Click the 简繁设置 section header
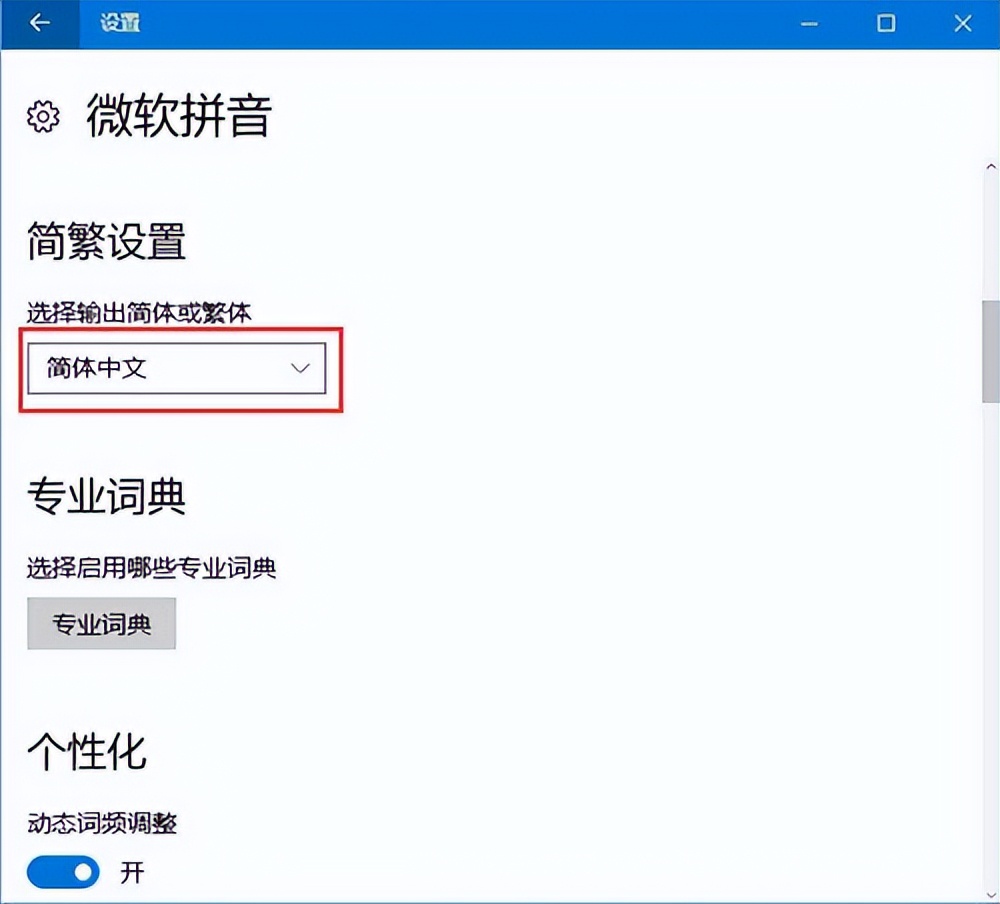1000x904 pixels. click(103, 241)
